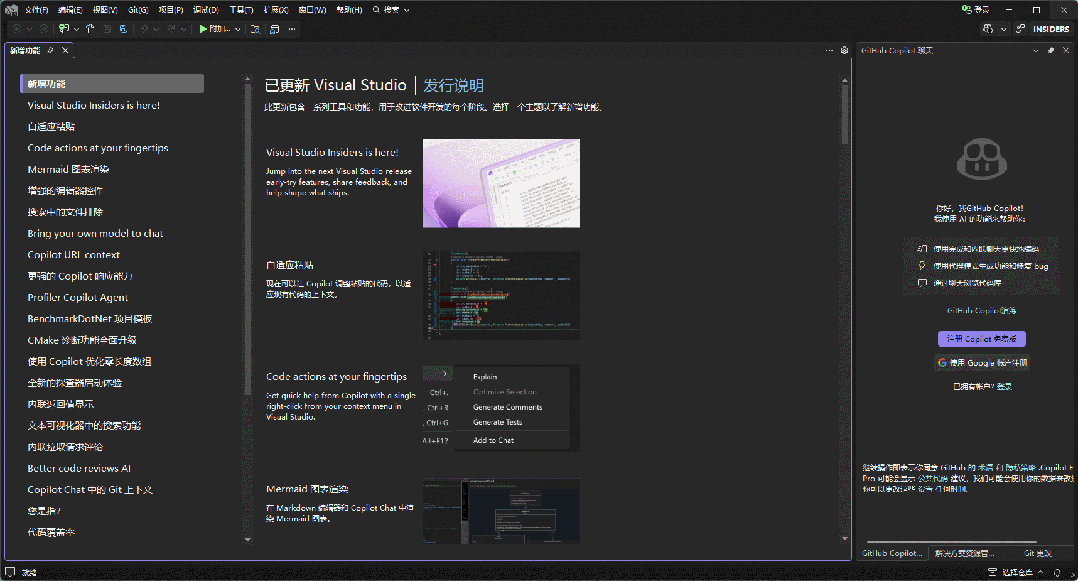Switch to the Git 更改 bottom tab

tap(1037, 553)
